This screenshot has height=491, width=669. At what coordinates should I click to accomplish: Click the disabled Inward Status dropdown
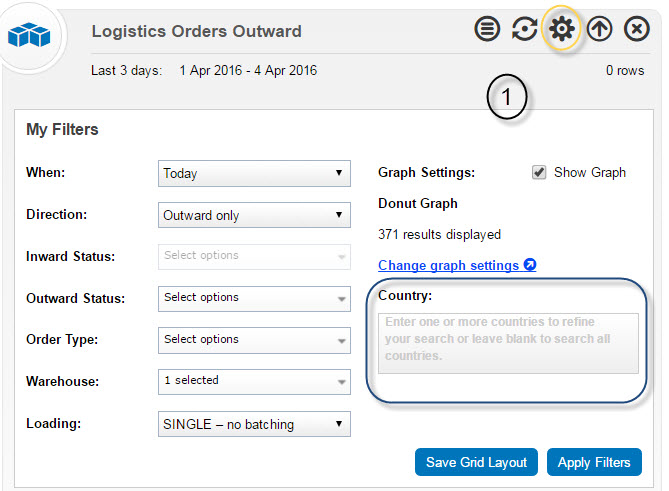coord(254,257)
